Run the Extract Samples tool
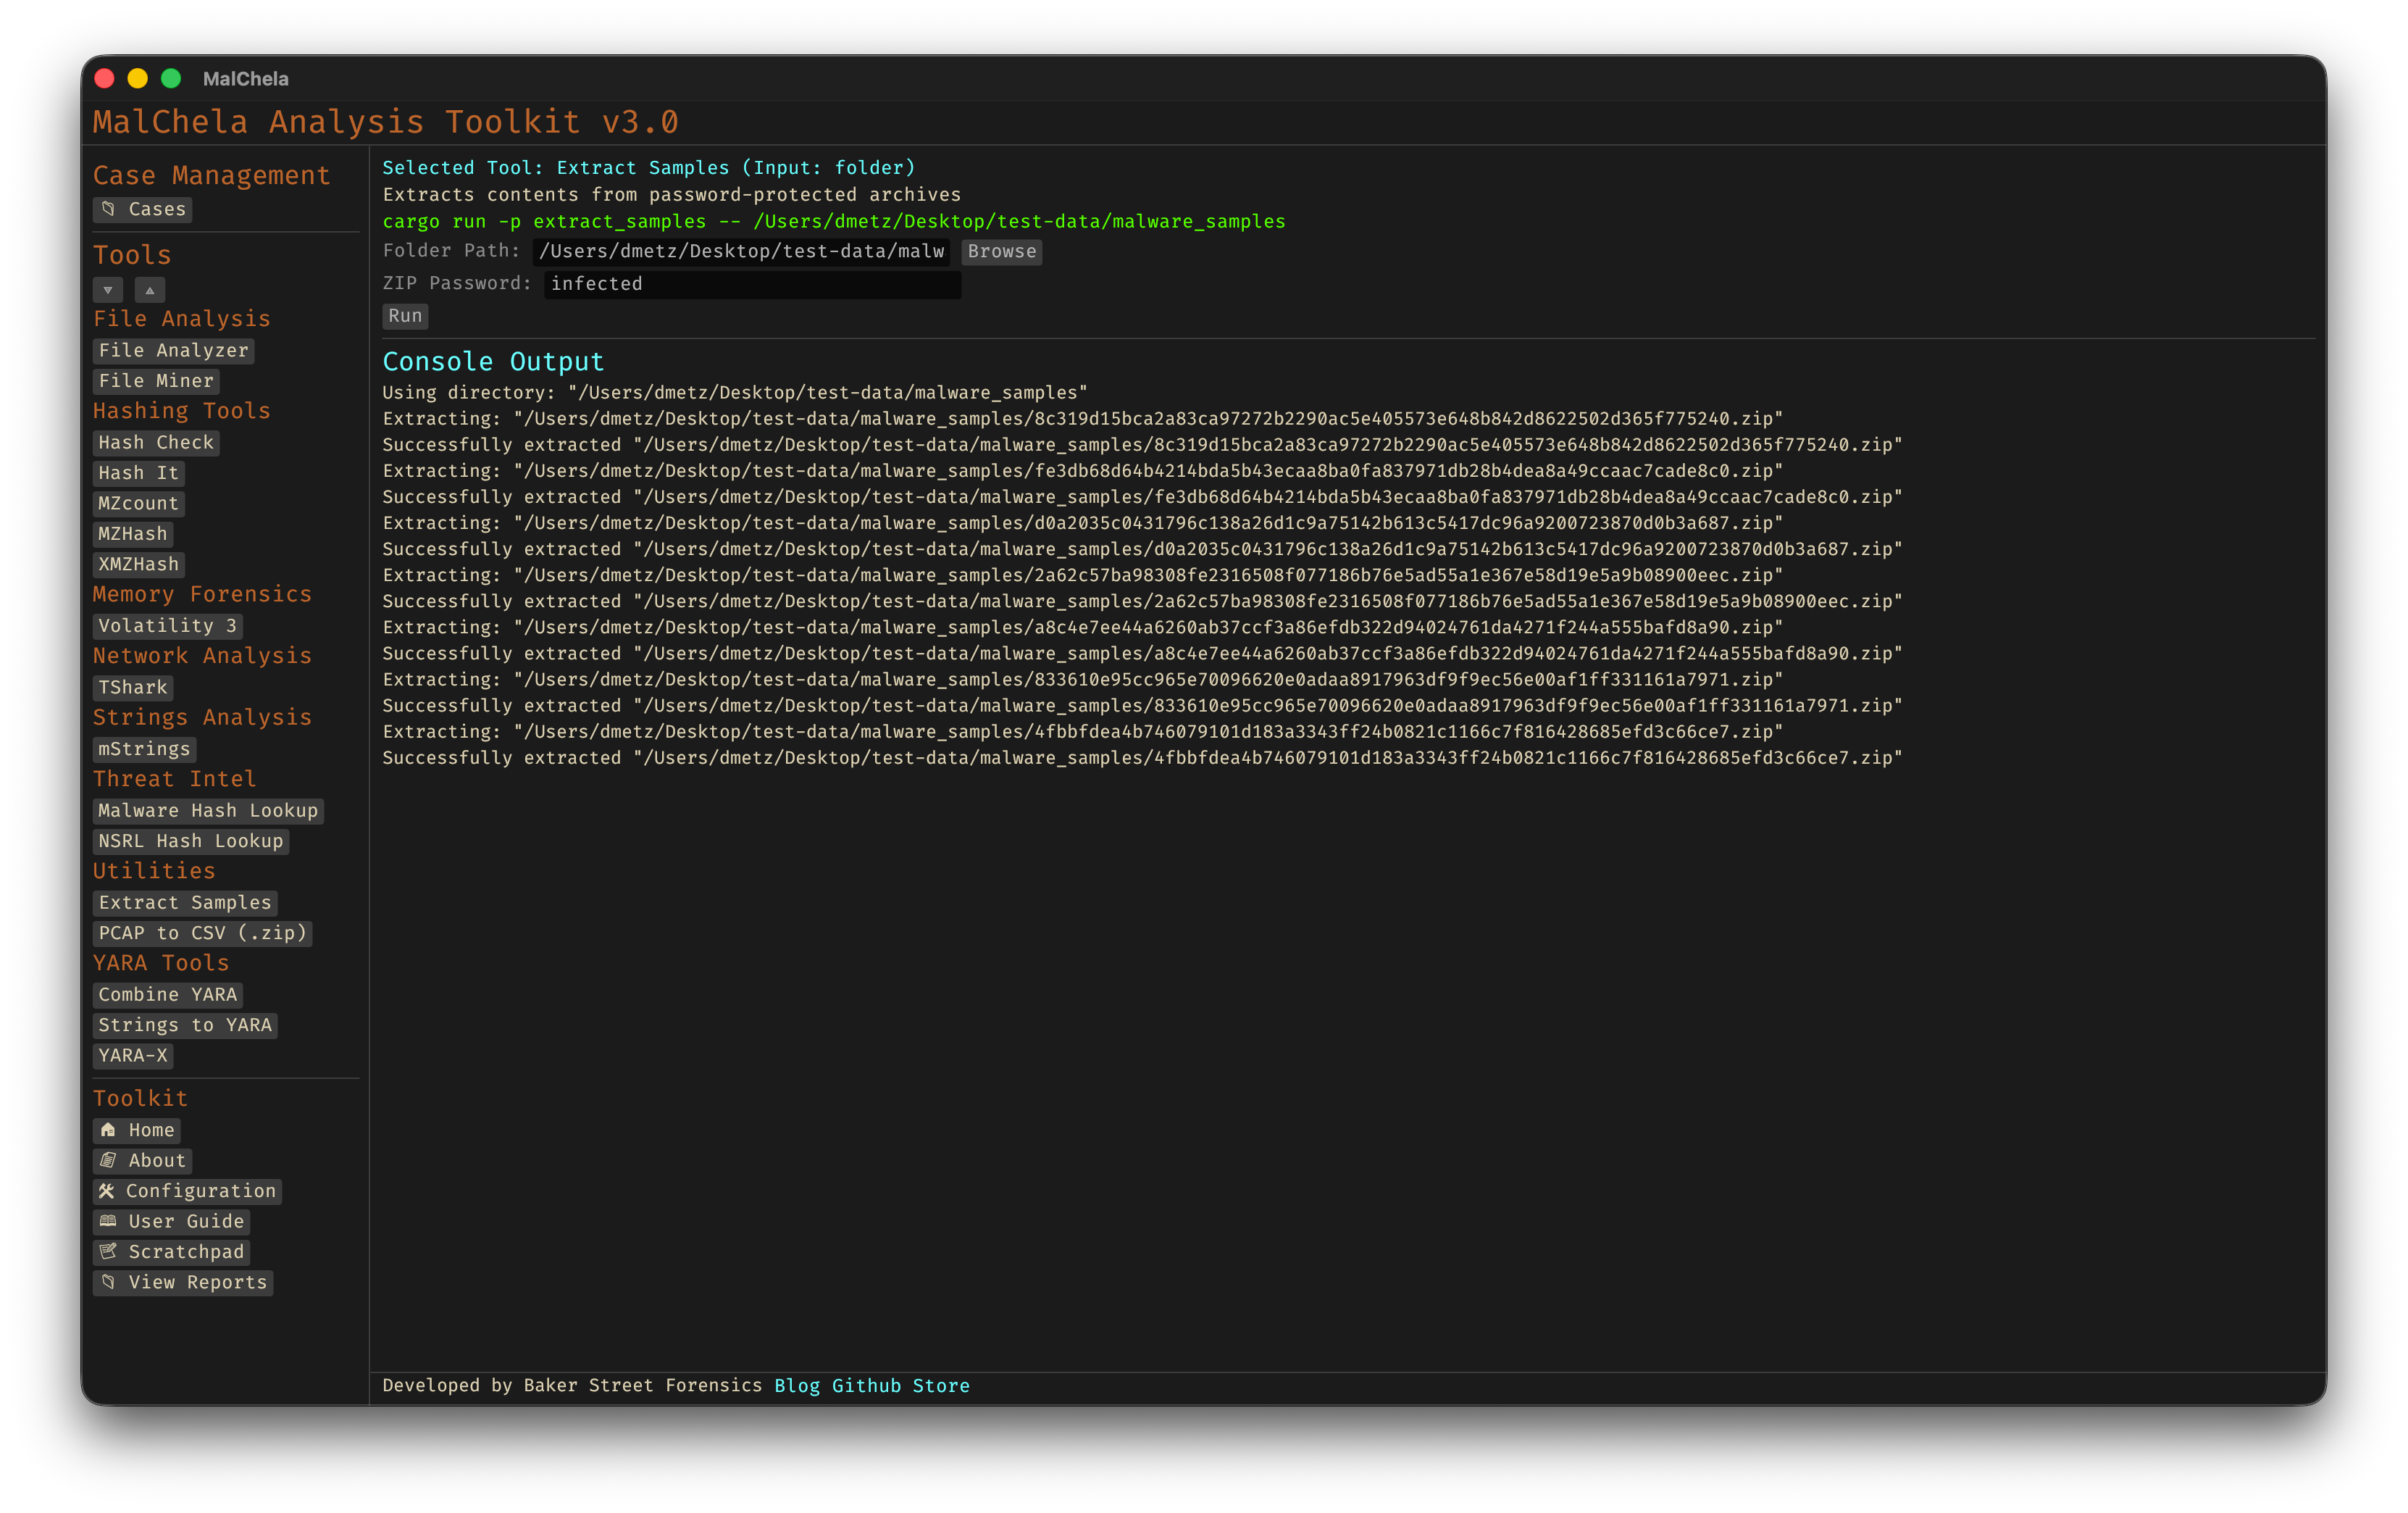The width and height of the screenshot is (2408, 1513). point(405,316)
